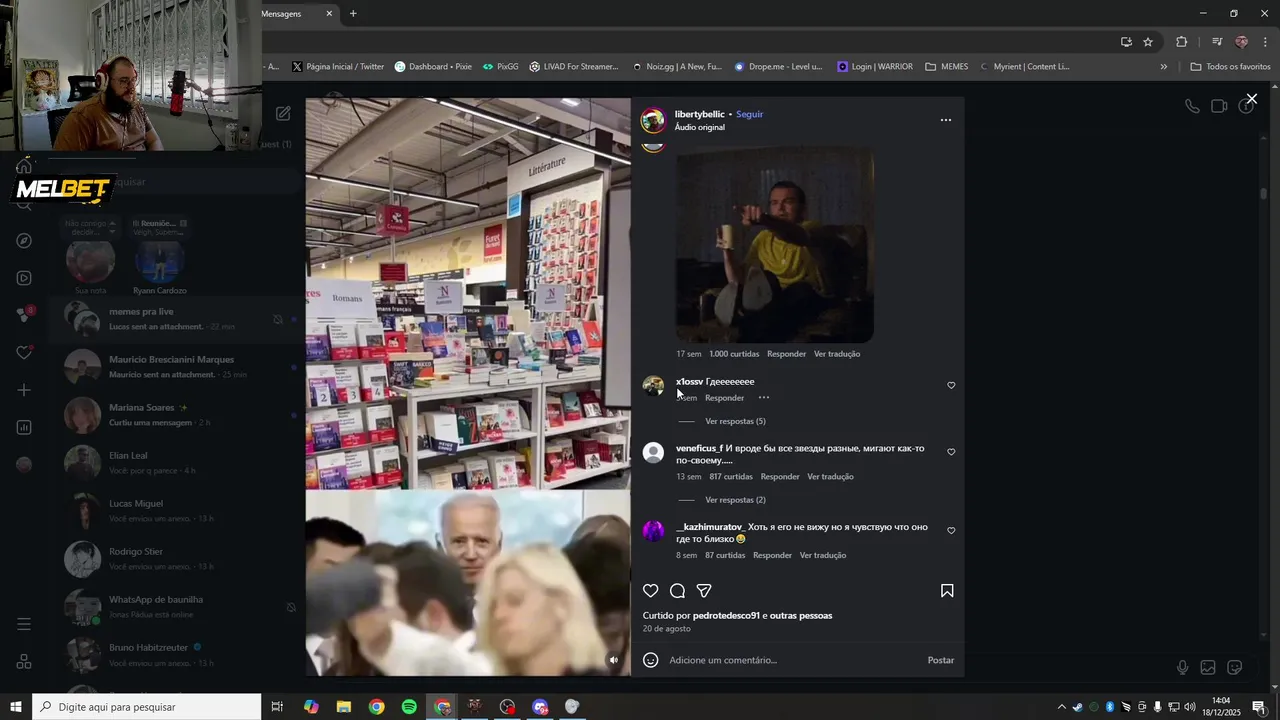Open x1ossv comment's three-dot options

click(764, 398)
